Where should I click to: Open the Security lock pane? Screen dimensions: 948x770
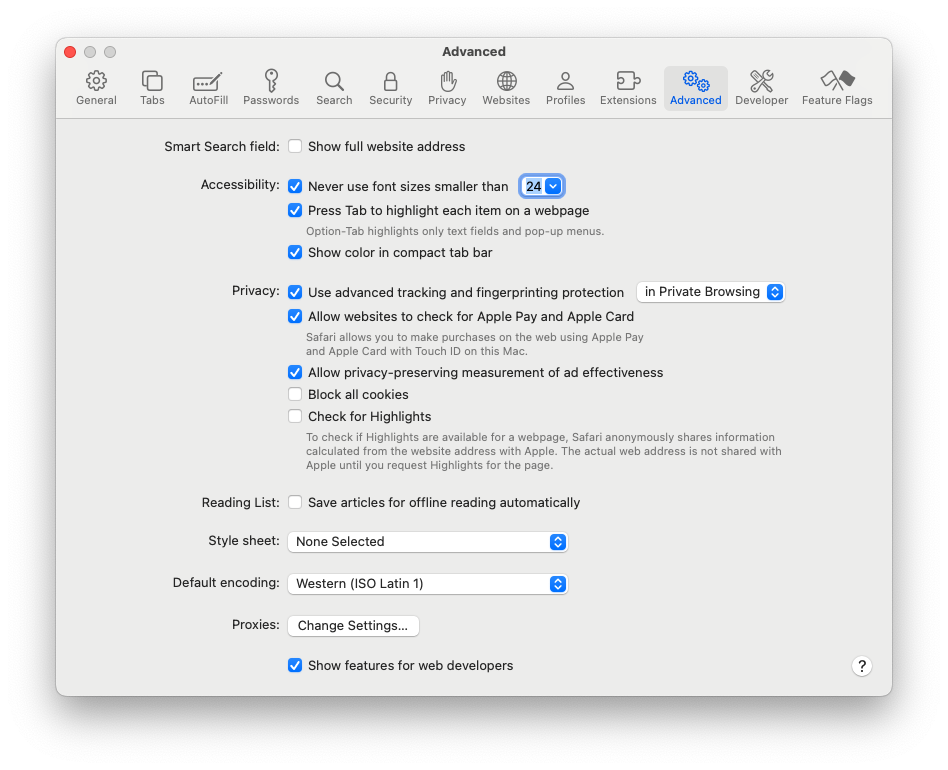(x=391, y=88)
